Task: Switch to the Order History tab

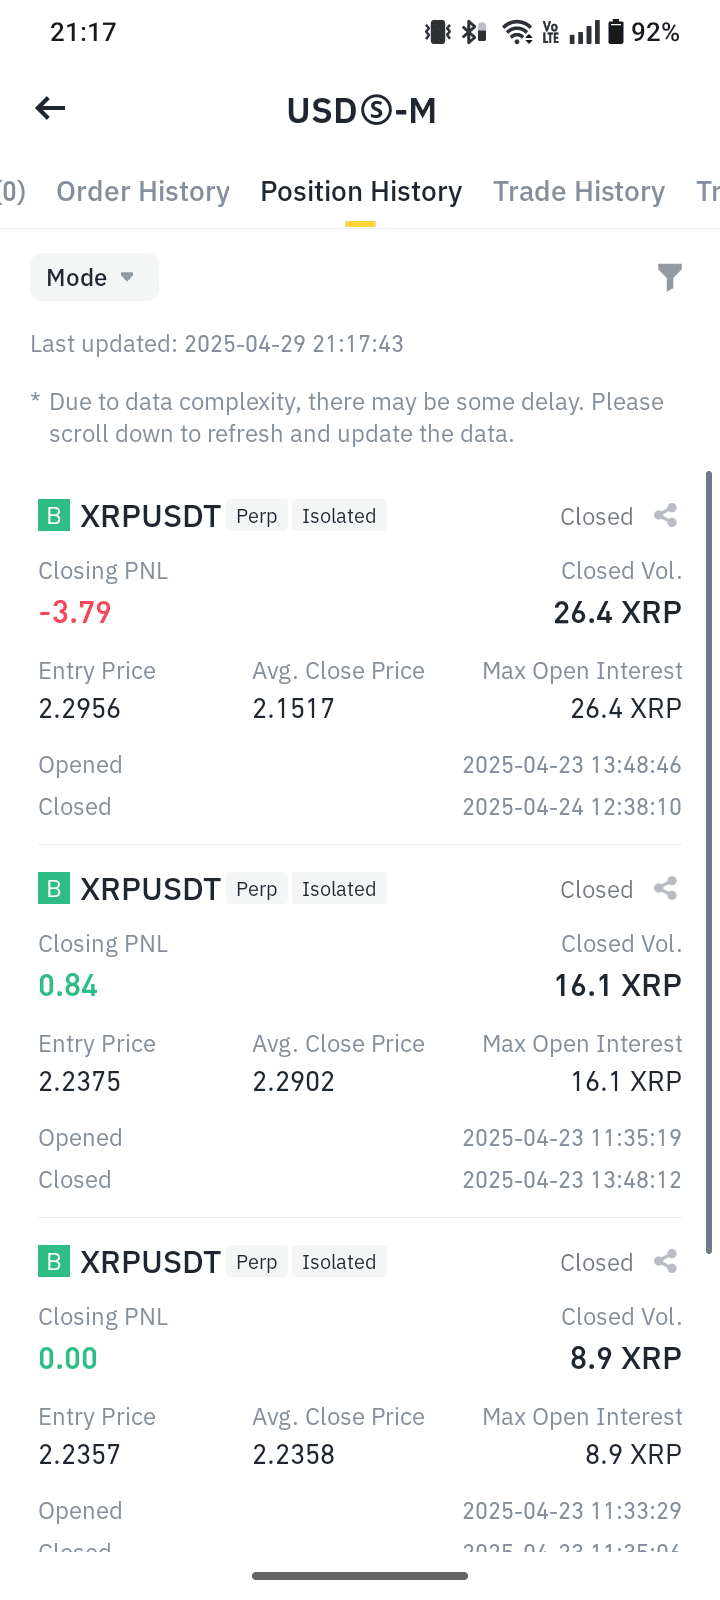Action: (143, 191)
